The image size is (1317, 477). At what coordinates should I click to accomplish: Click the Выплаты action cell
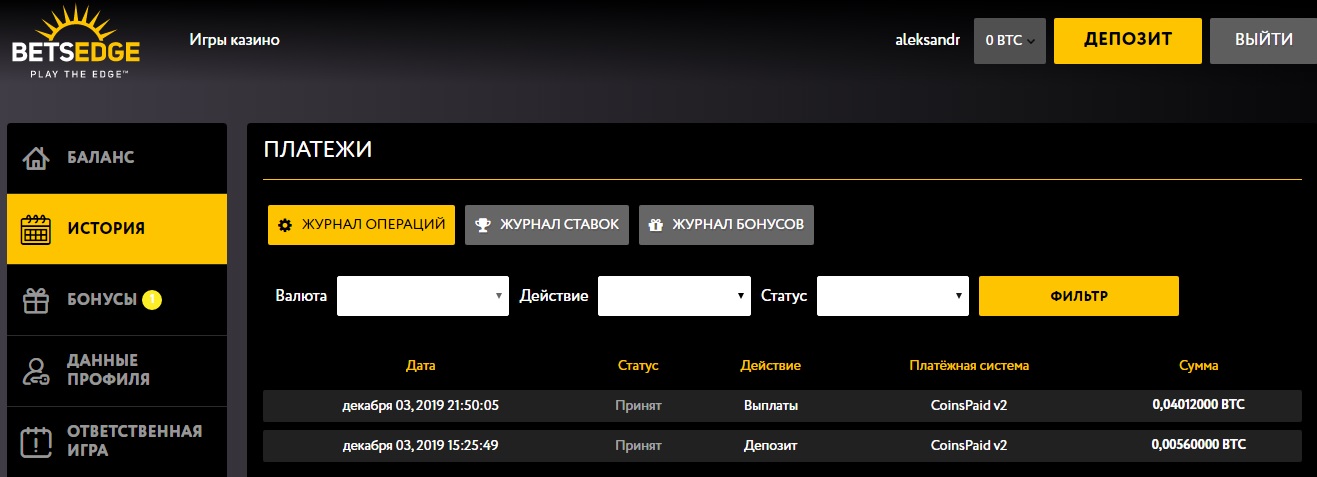[x=770, y=406]
